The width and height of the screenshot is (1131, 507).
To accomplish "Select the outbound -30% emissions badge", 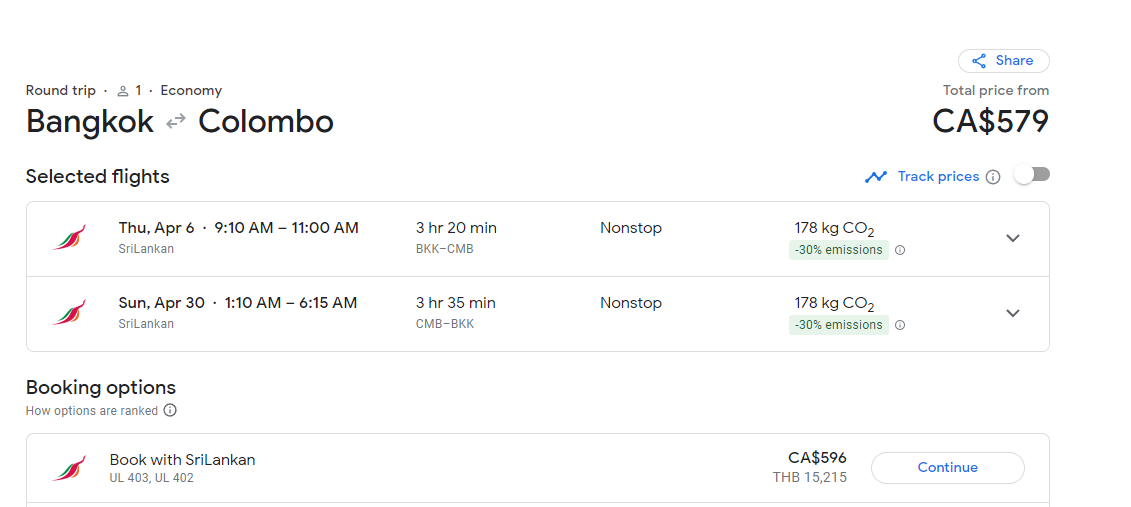I will (838, 250).
